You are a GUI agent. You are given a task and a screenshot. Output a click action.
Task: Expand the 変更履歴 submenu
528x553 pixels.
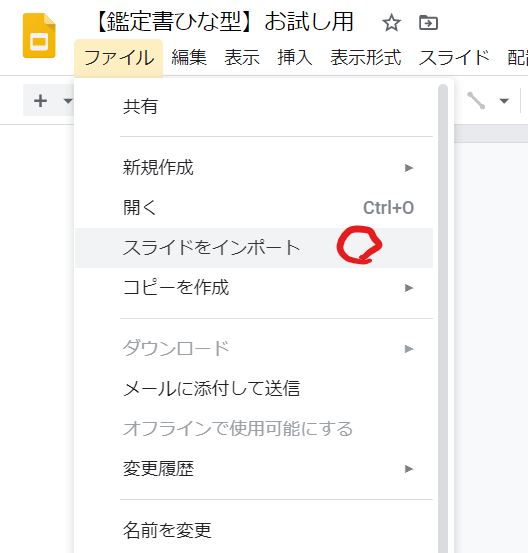pyautogui.click(x=254, y=469)
